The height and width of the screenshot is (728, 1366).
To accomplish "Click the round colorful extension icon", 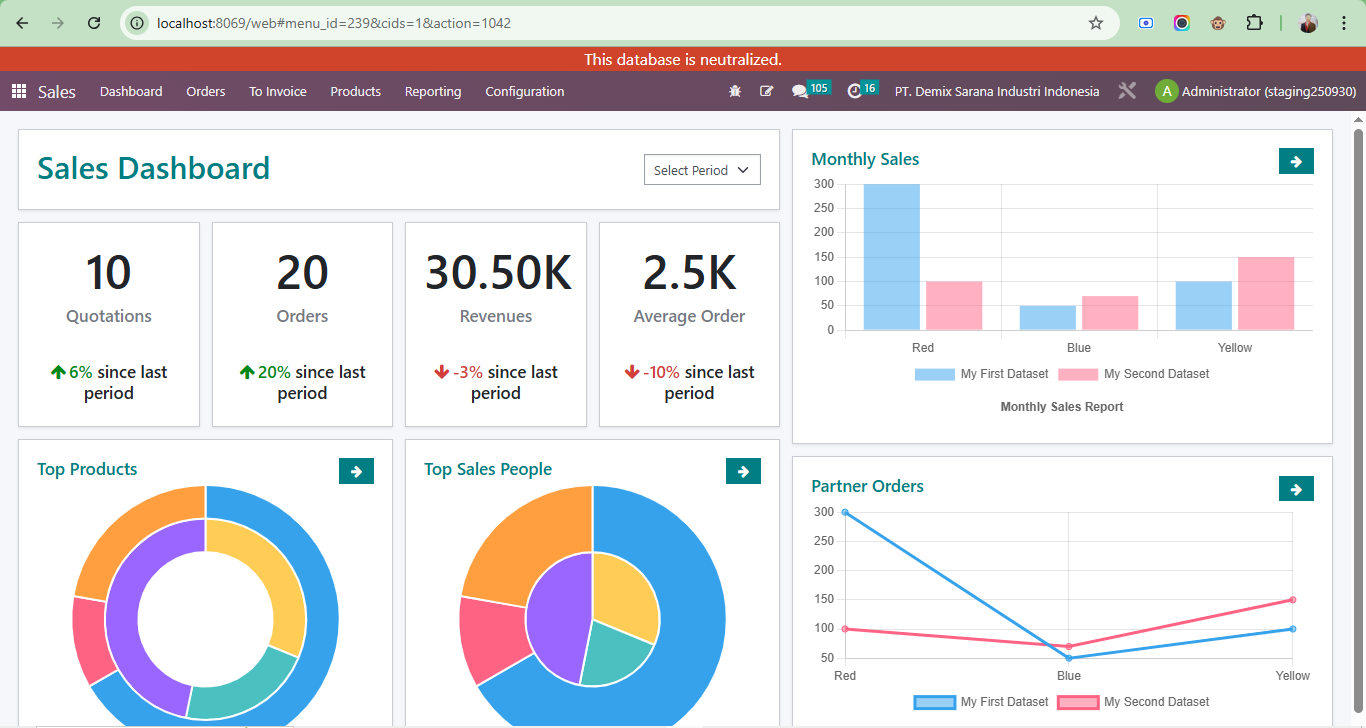I will [1182, 23].
